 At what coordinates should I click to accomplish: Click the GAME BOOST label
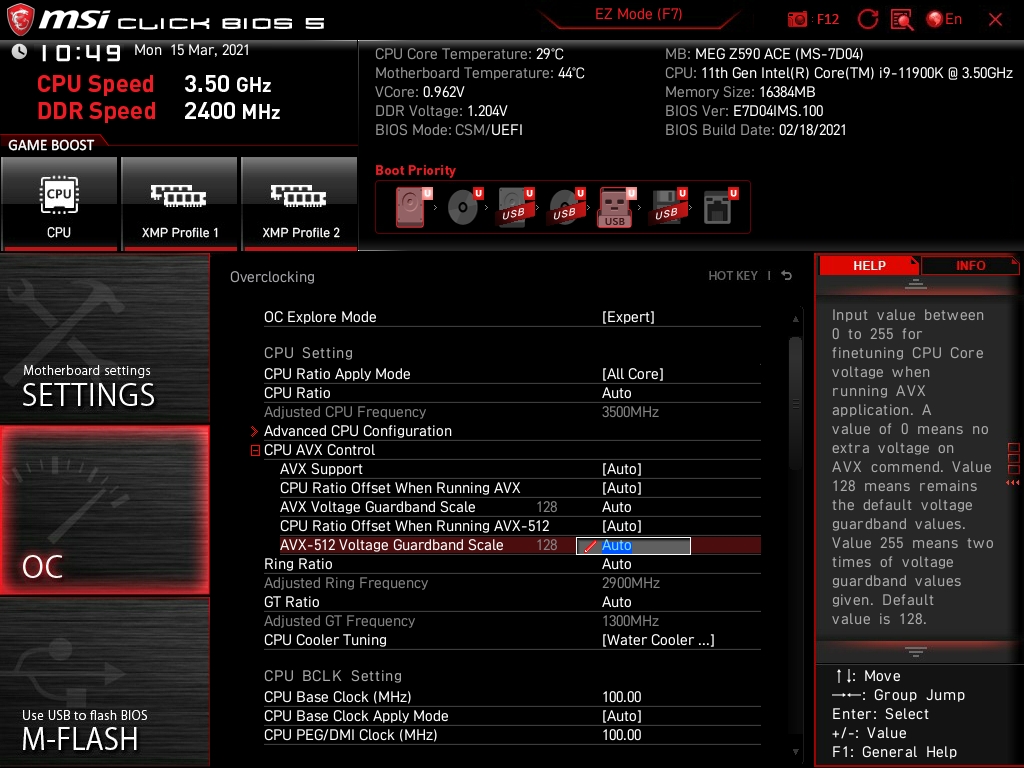tap(51, 145)
